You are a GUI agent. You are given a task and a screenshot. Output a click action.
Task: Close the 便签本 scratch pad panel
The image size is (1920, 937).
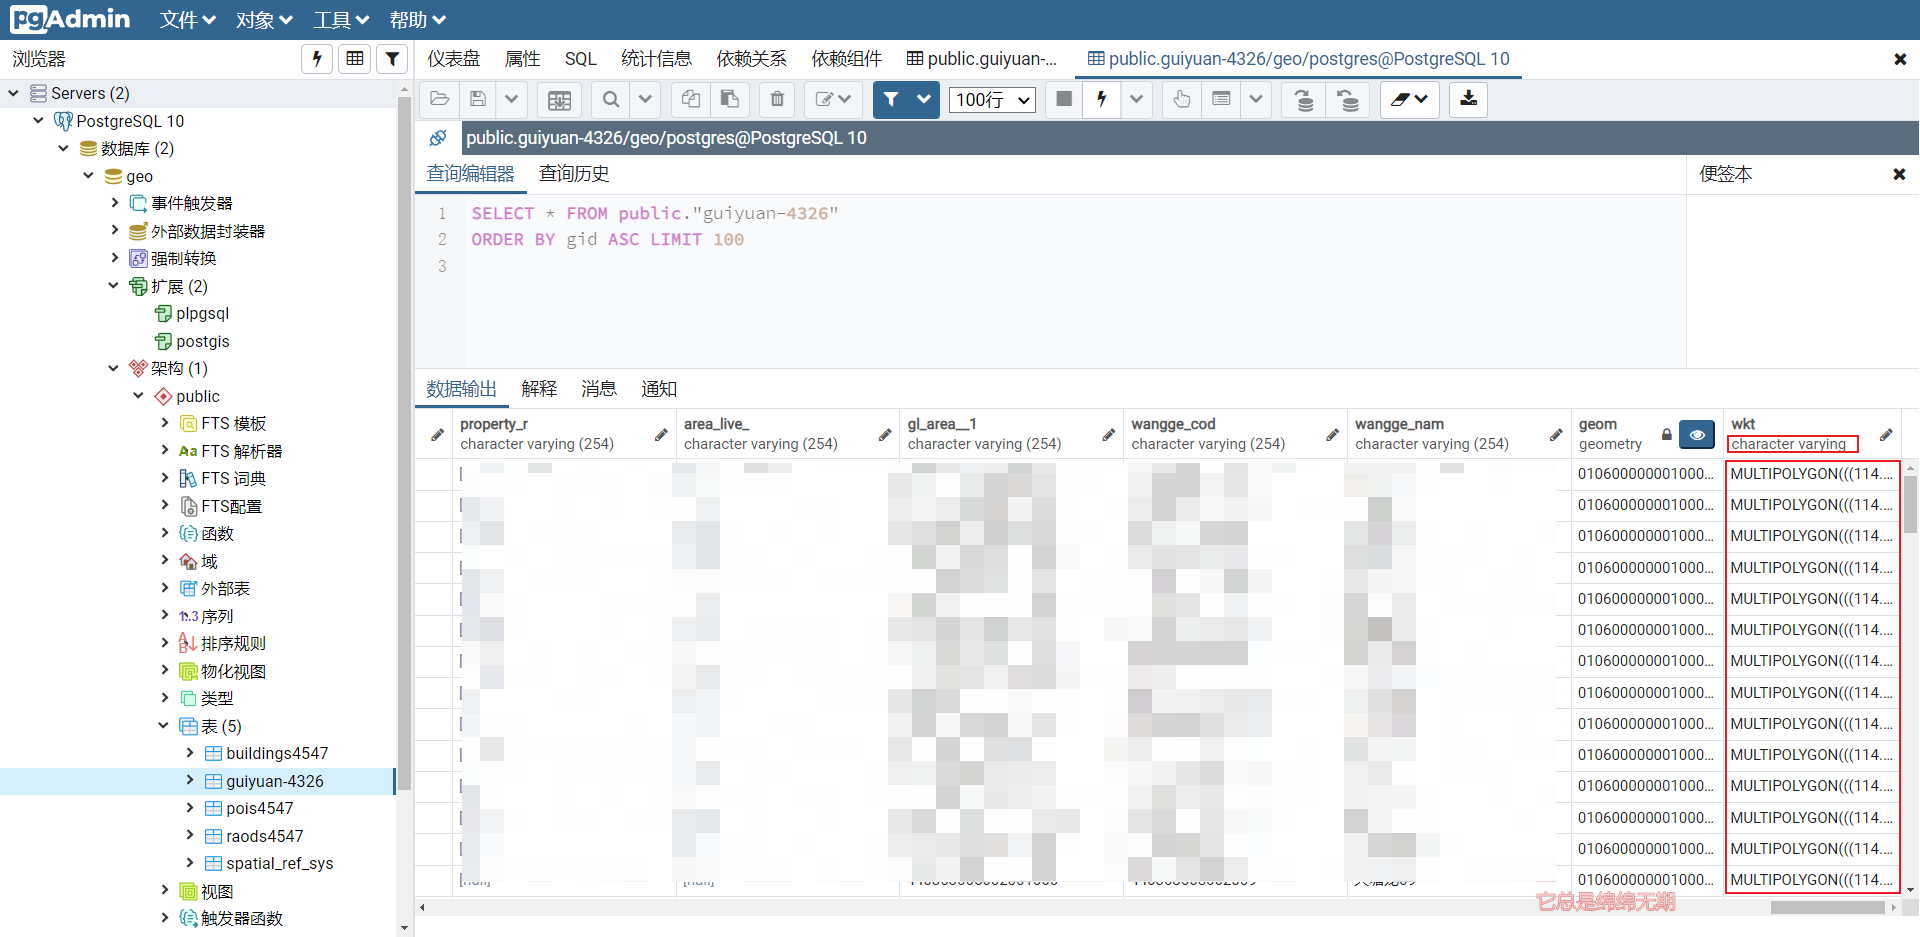pos(1899,174)
